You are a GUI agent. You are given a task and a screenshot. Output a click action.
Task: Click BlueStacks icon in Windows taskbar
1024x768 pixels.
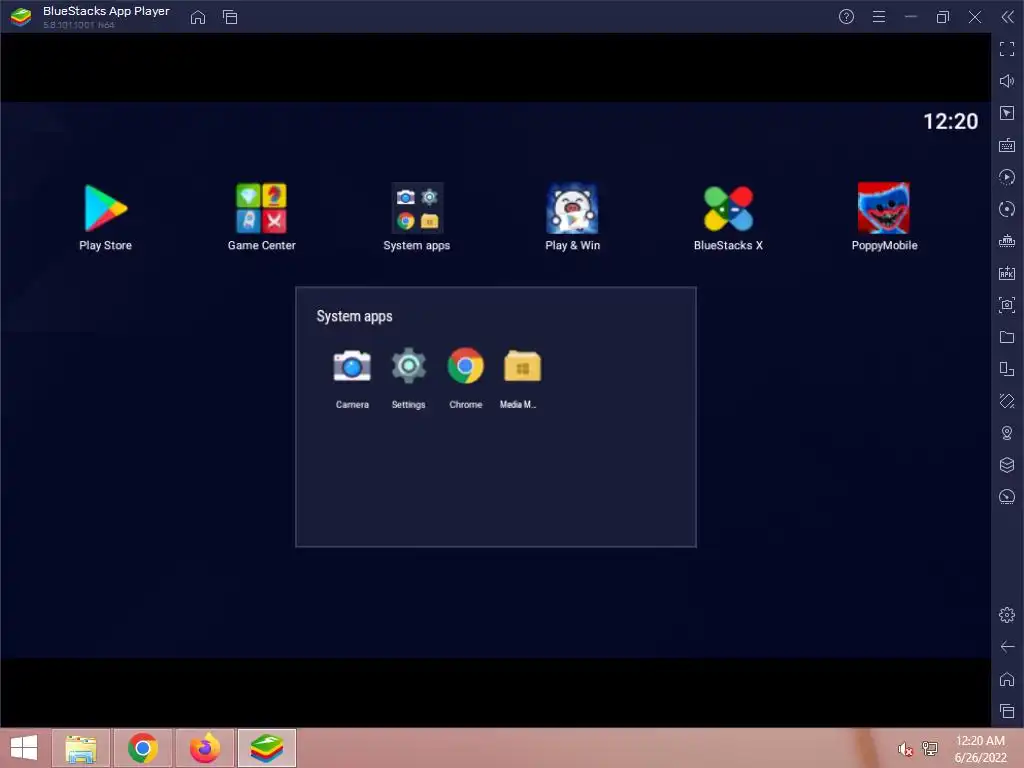(x=267, y=748)
